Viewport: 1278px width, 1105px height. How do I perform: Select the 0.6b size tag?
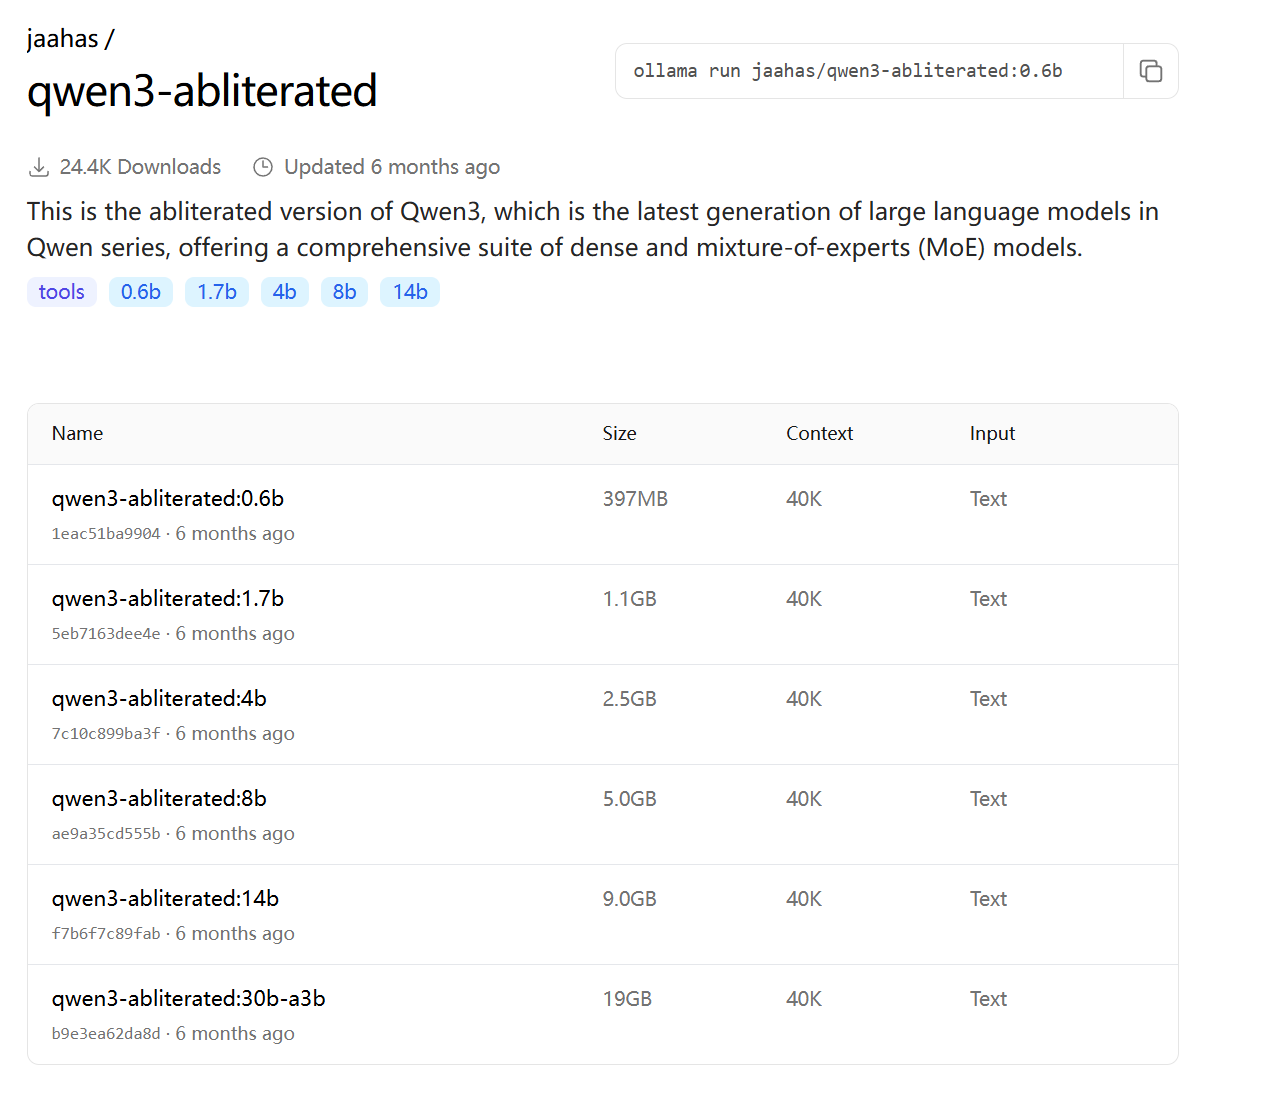click(141, 292)
